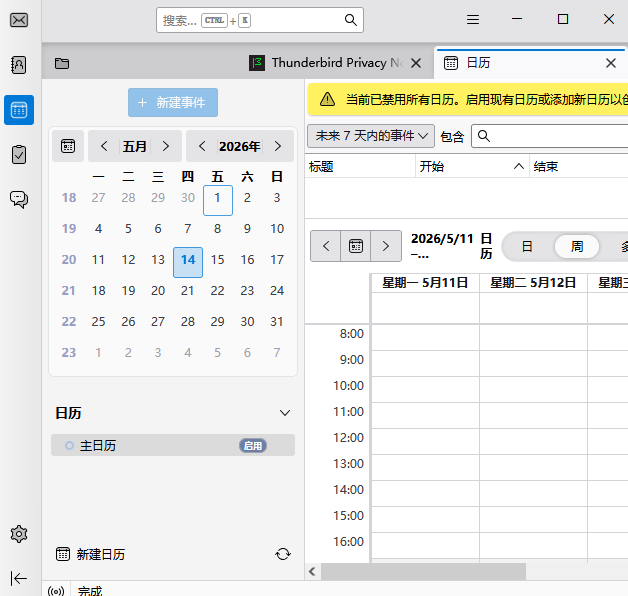628x596 pixels.
Task: Open the Address Book icon
Action: pyautogui.click(x=19, y=65)
